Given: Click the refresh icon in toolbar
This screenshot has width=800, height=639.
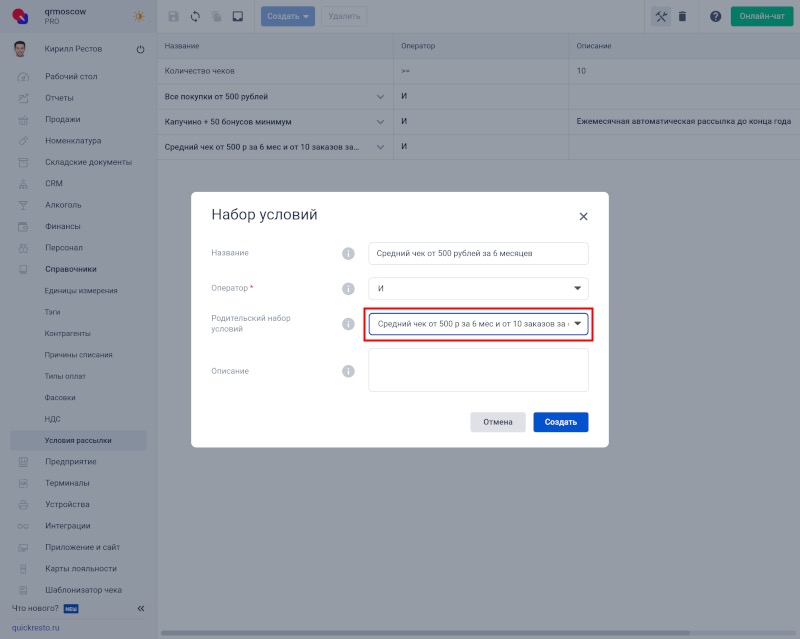Looking at the screenshot, I should [x=195, y=16].
